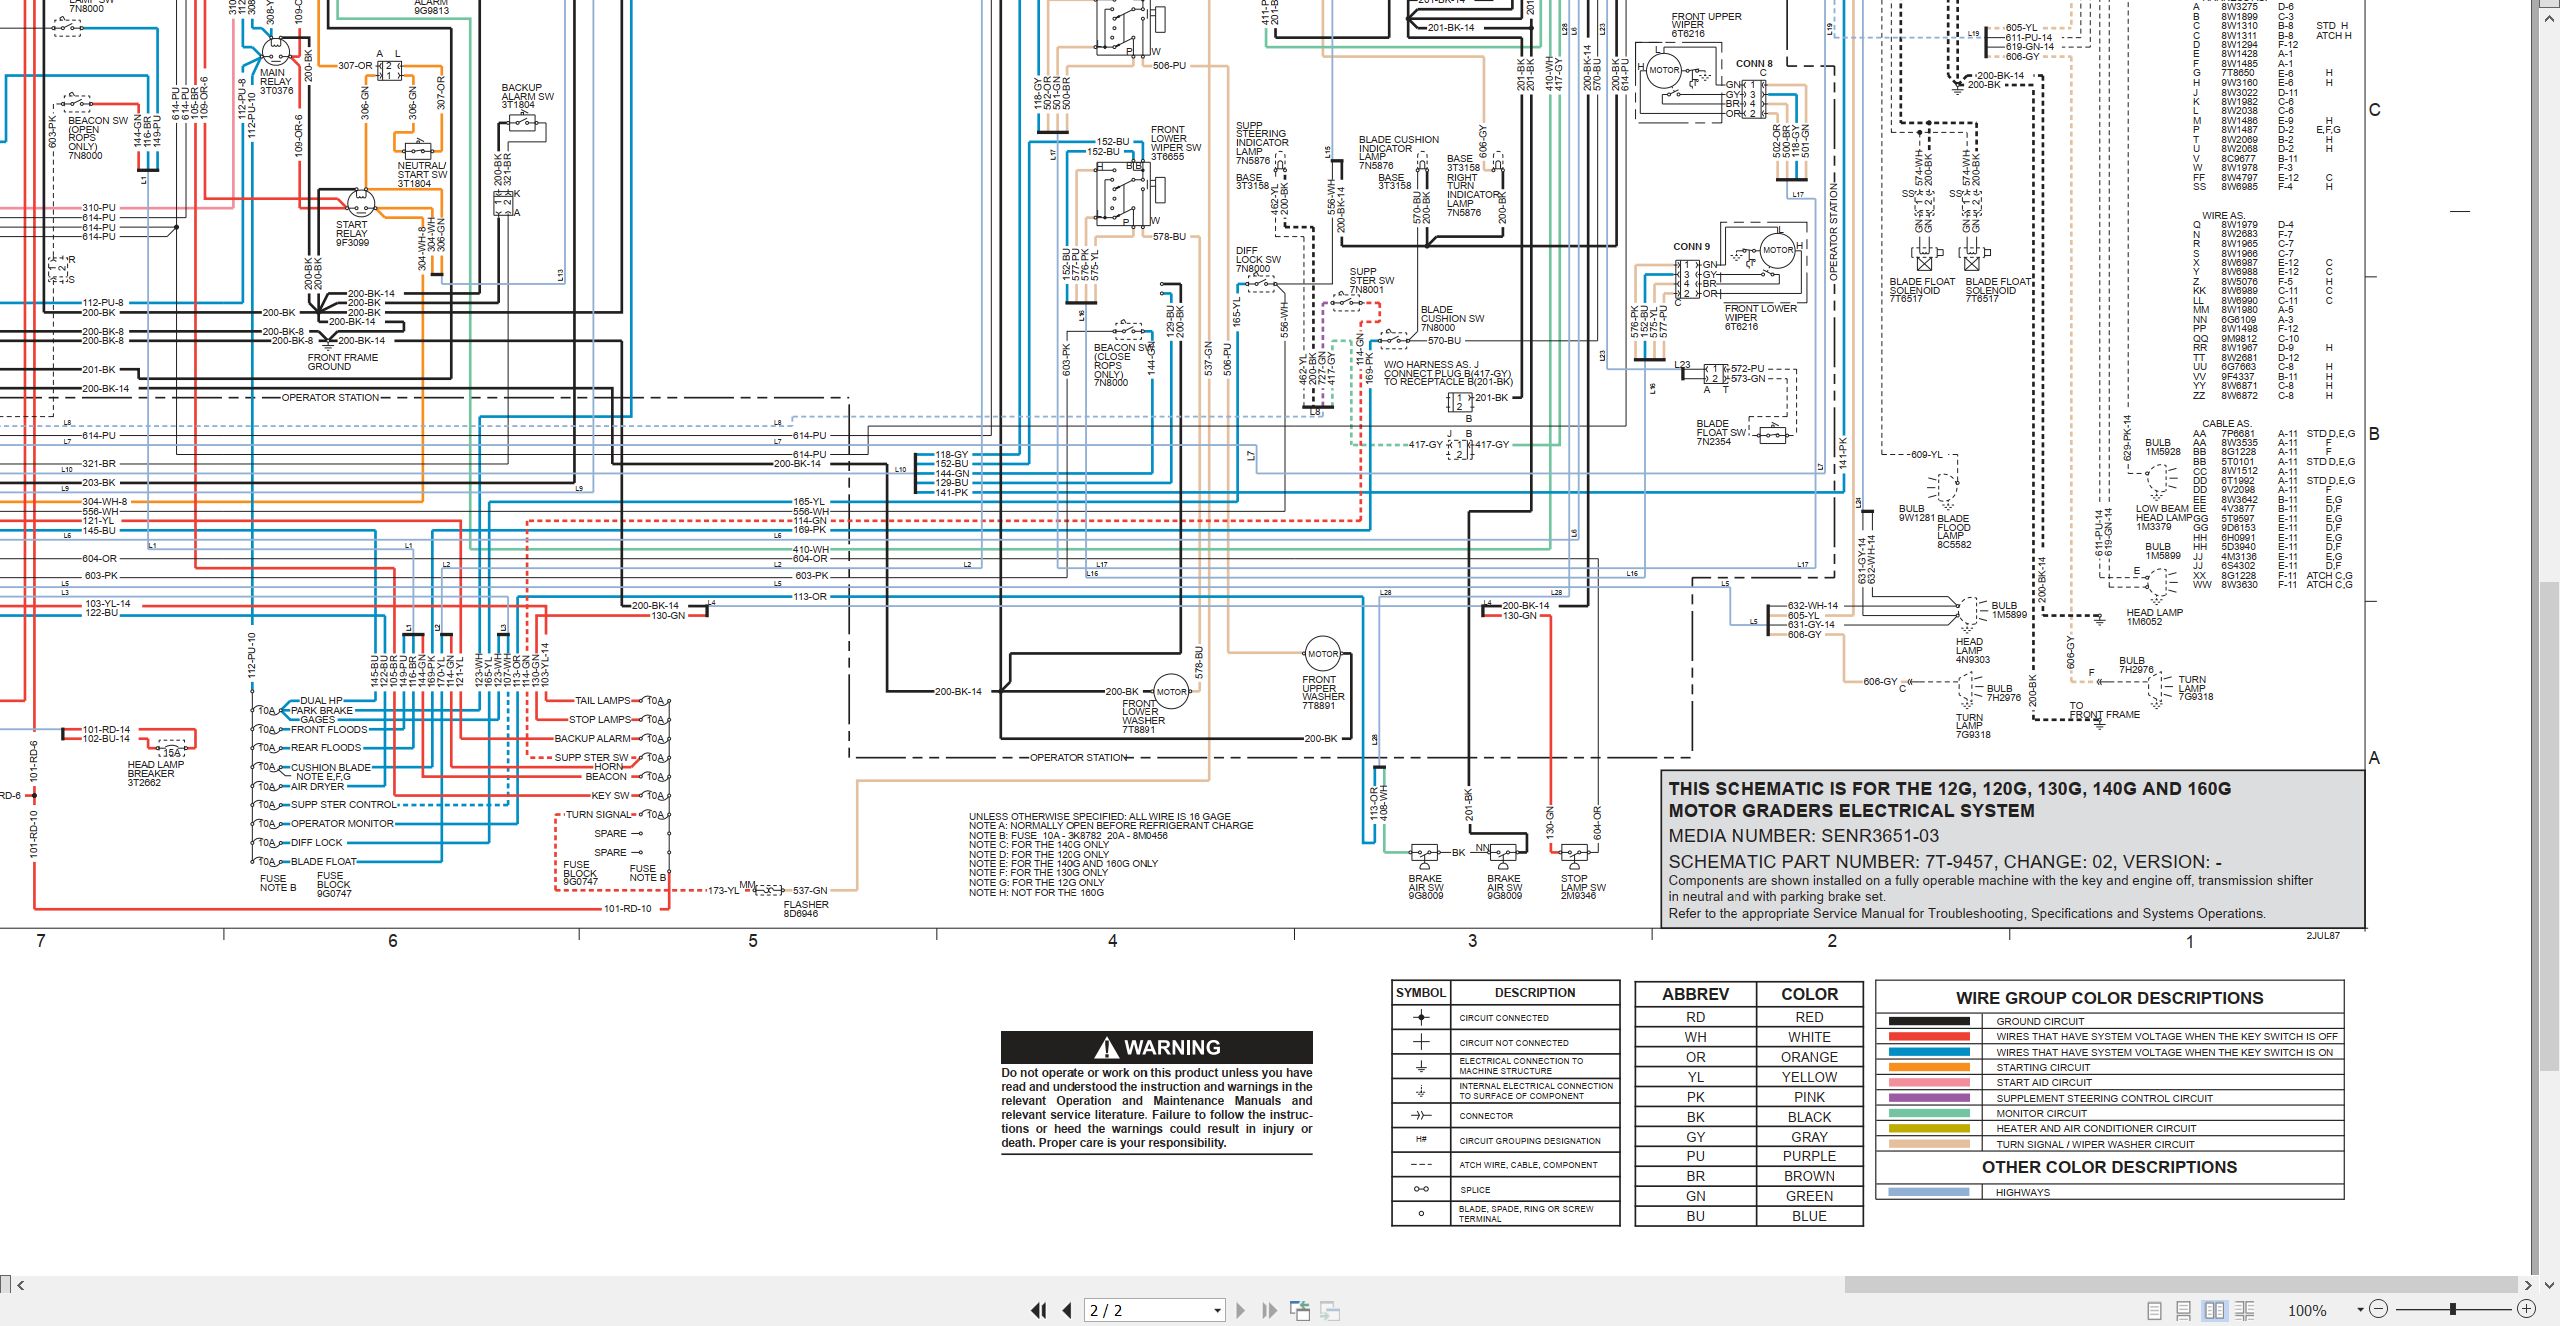This screenshot has width=2560, height=1326.
Task: Click the ABBREV column header
Action: (1695, 994)
